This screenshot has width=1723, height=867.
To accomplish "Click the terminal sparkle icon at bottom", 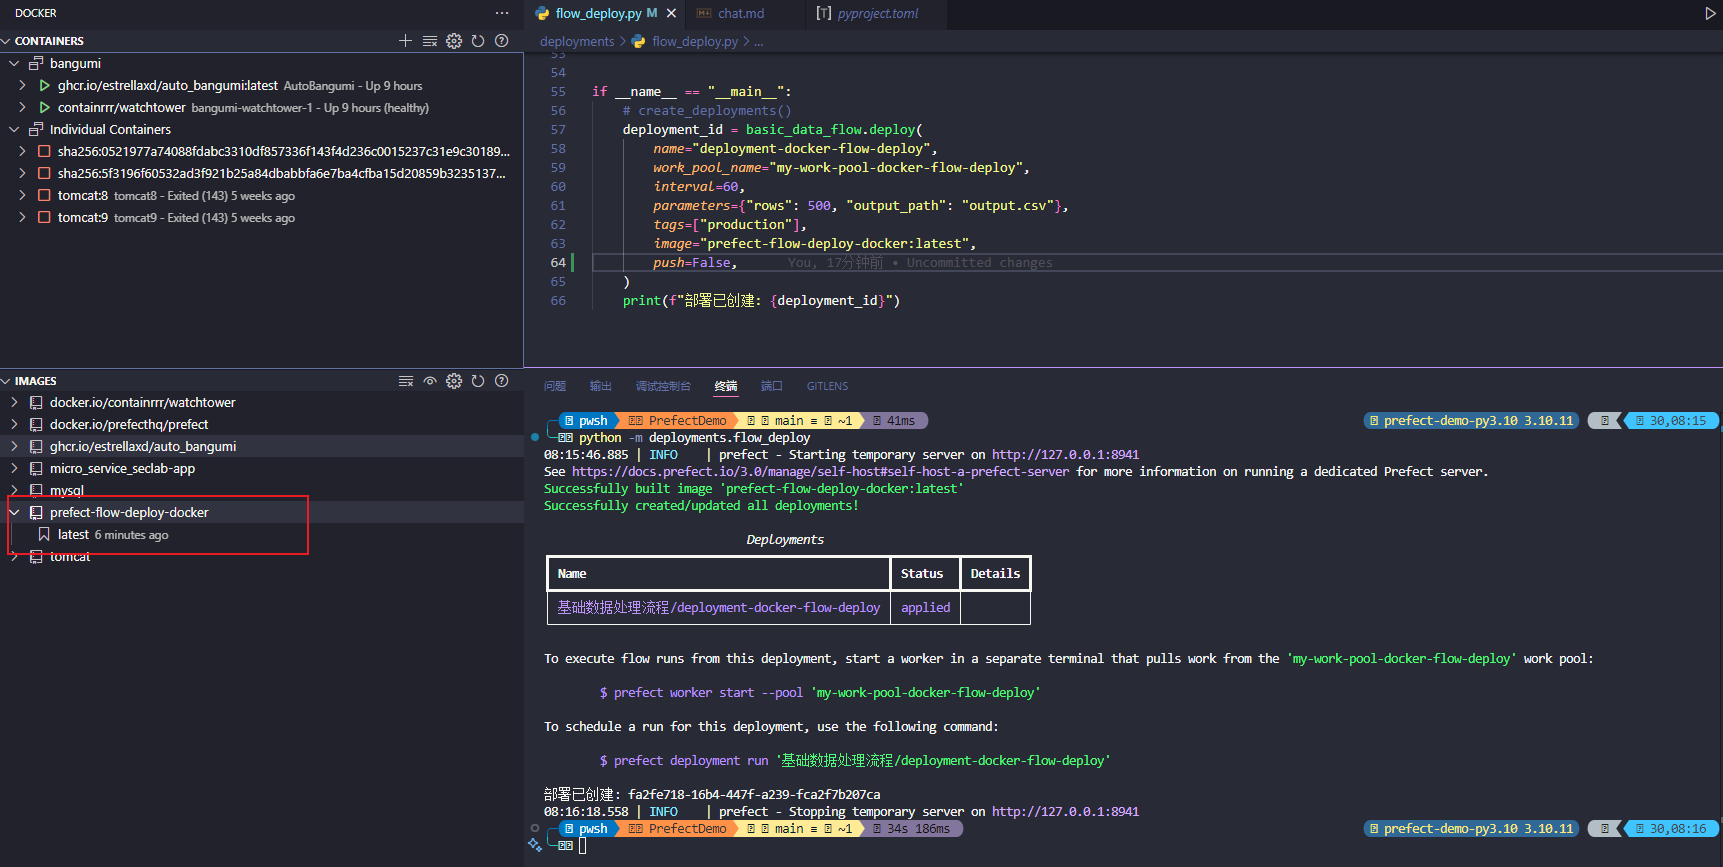I will [x=535, y=845].
